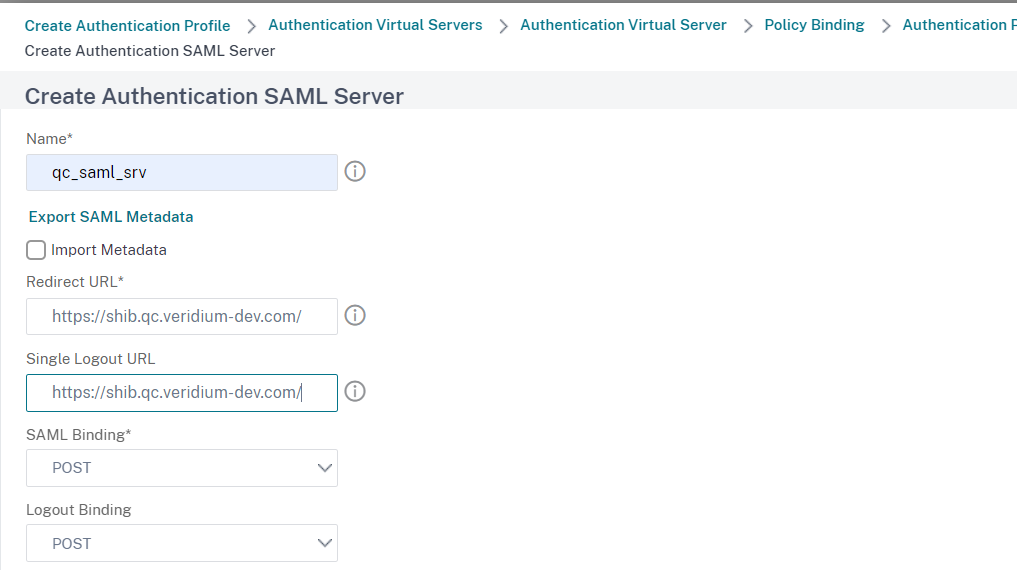Click the small Create Authentication SAML Server breadcrumb text
This screenshot has width=1017, height=570.
coord(149,50)
